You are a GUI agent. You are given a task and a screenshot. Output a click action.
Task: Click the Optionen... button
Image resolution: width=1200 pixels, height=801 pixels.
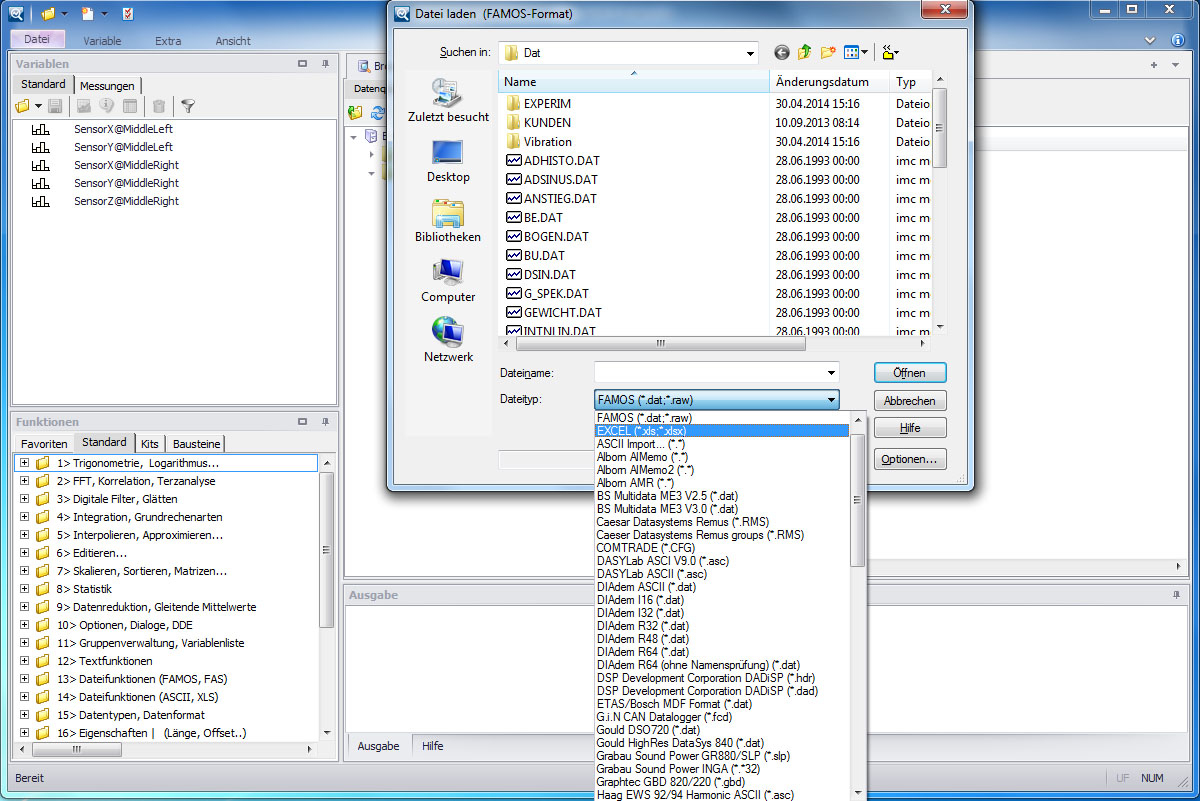pyautogui.click(x=909, y=460)
